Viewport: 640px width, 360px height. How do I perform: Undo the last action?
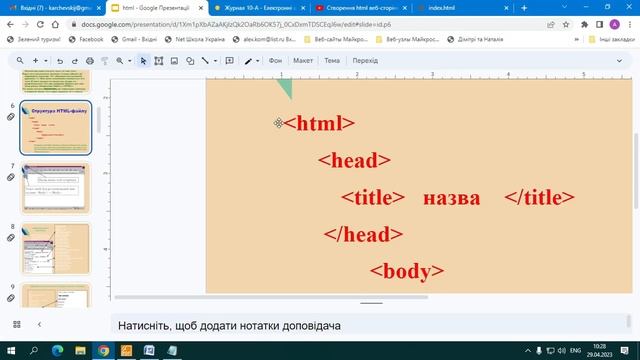click(60, 61)
